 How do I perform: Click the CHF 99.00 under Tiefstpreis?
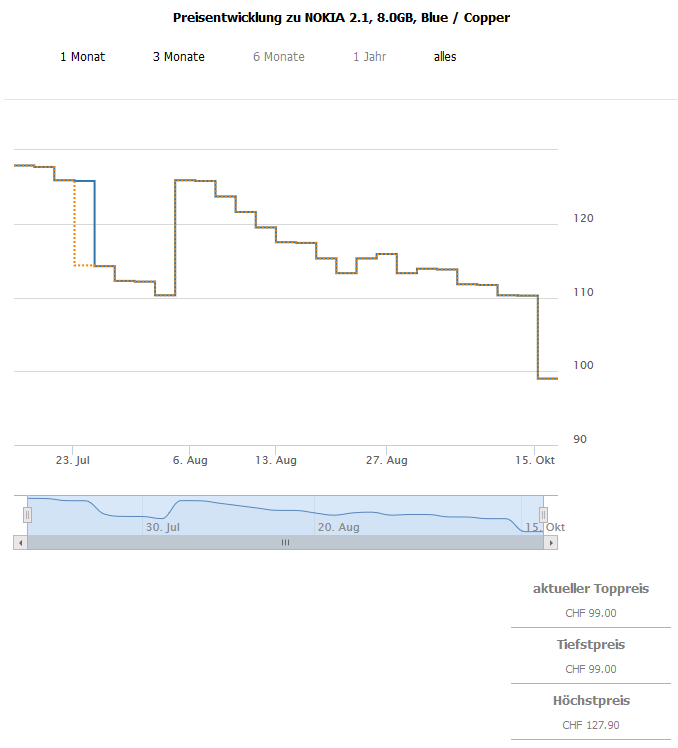click(x=591, y=669)
